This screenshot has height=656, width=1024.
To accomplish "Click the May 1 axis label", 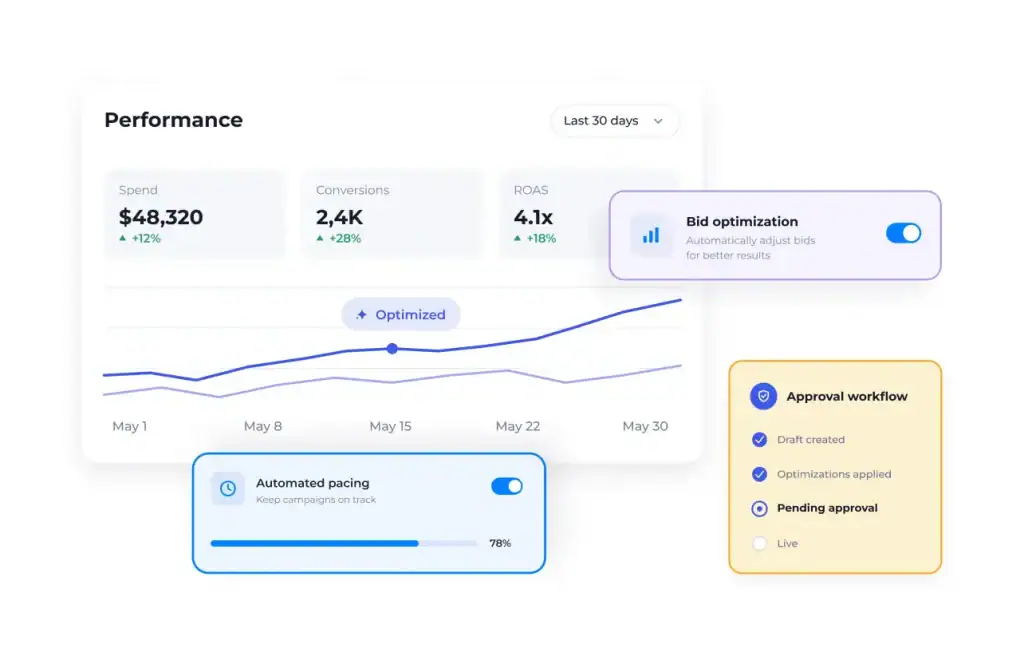I will [x=129, y=426].
